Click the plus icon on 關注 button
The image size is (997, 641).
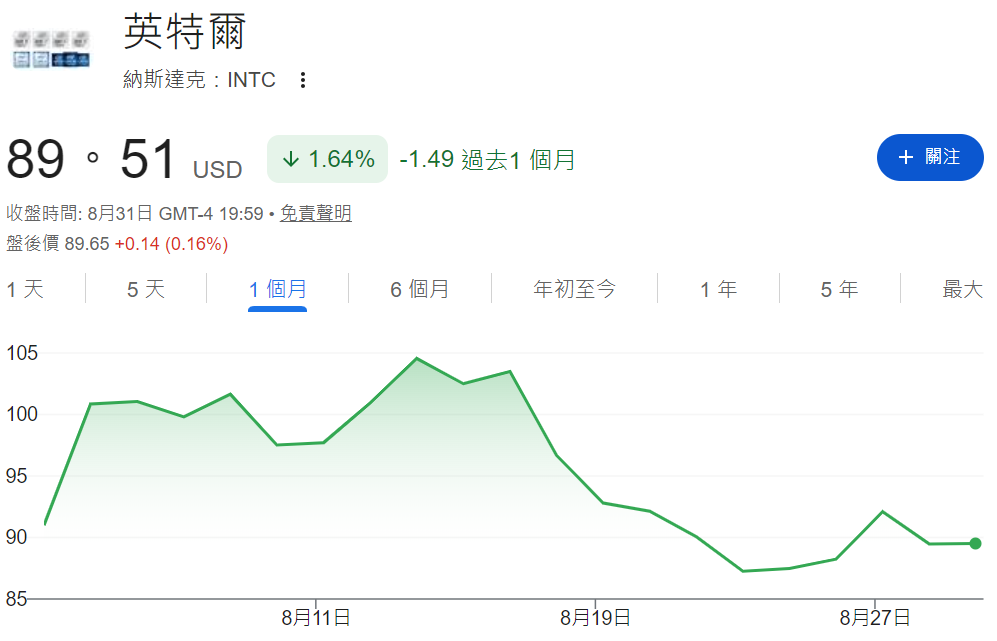point(905,157)
